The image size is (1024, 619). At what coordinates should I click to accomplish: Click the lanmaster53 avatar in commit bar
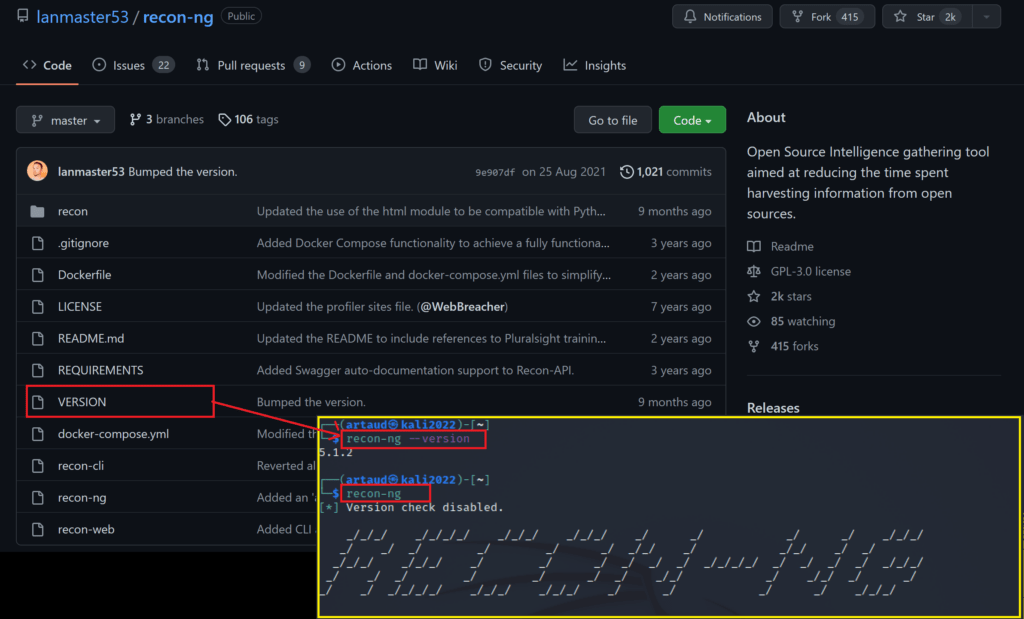coord(37,172)
